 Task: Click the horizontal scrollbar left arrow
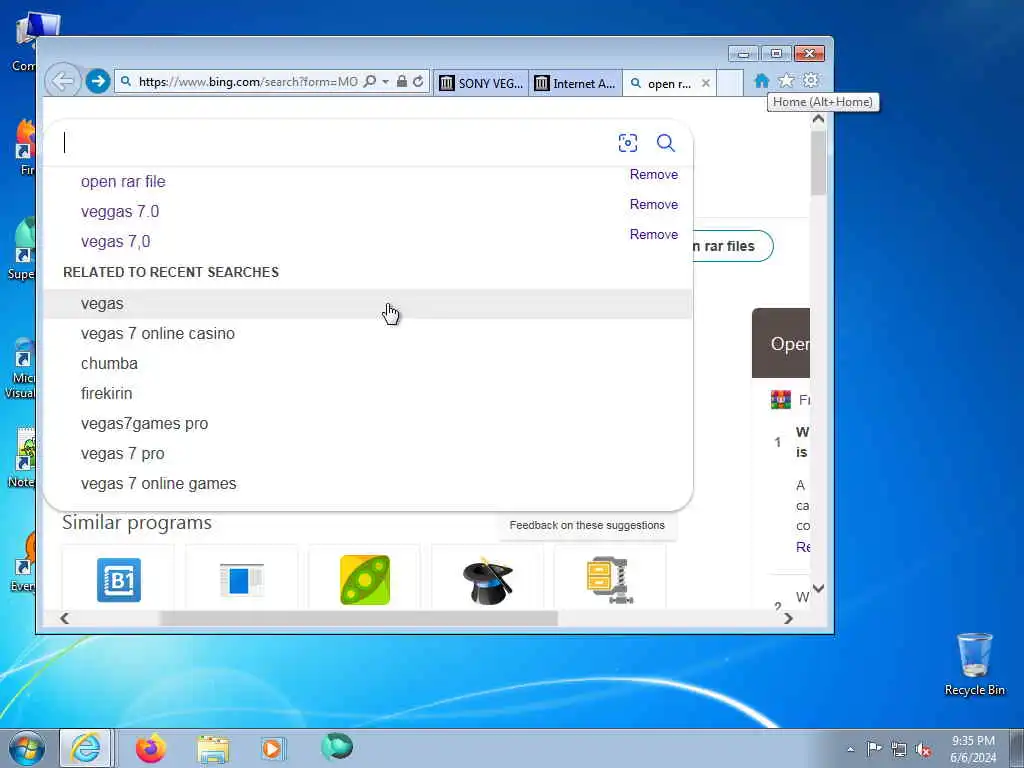click(64, 618)
